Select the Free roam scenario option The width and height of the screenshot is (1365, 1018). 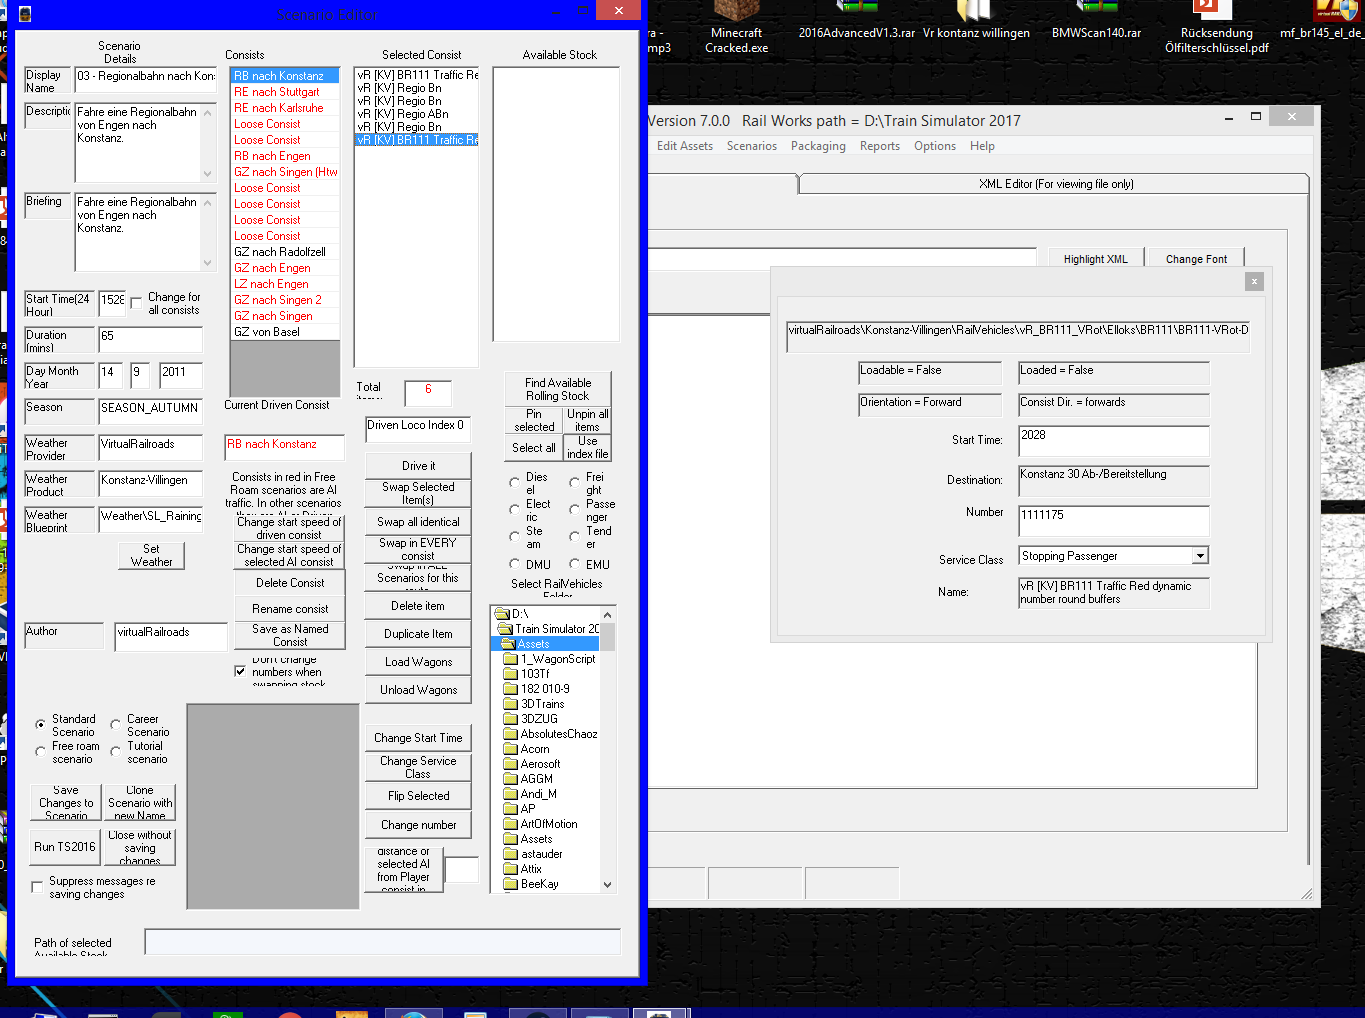click(x=40, y=752)
